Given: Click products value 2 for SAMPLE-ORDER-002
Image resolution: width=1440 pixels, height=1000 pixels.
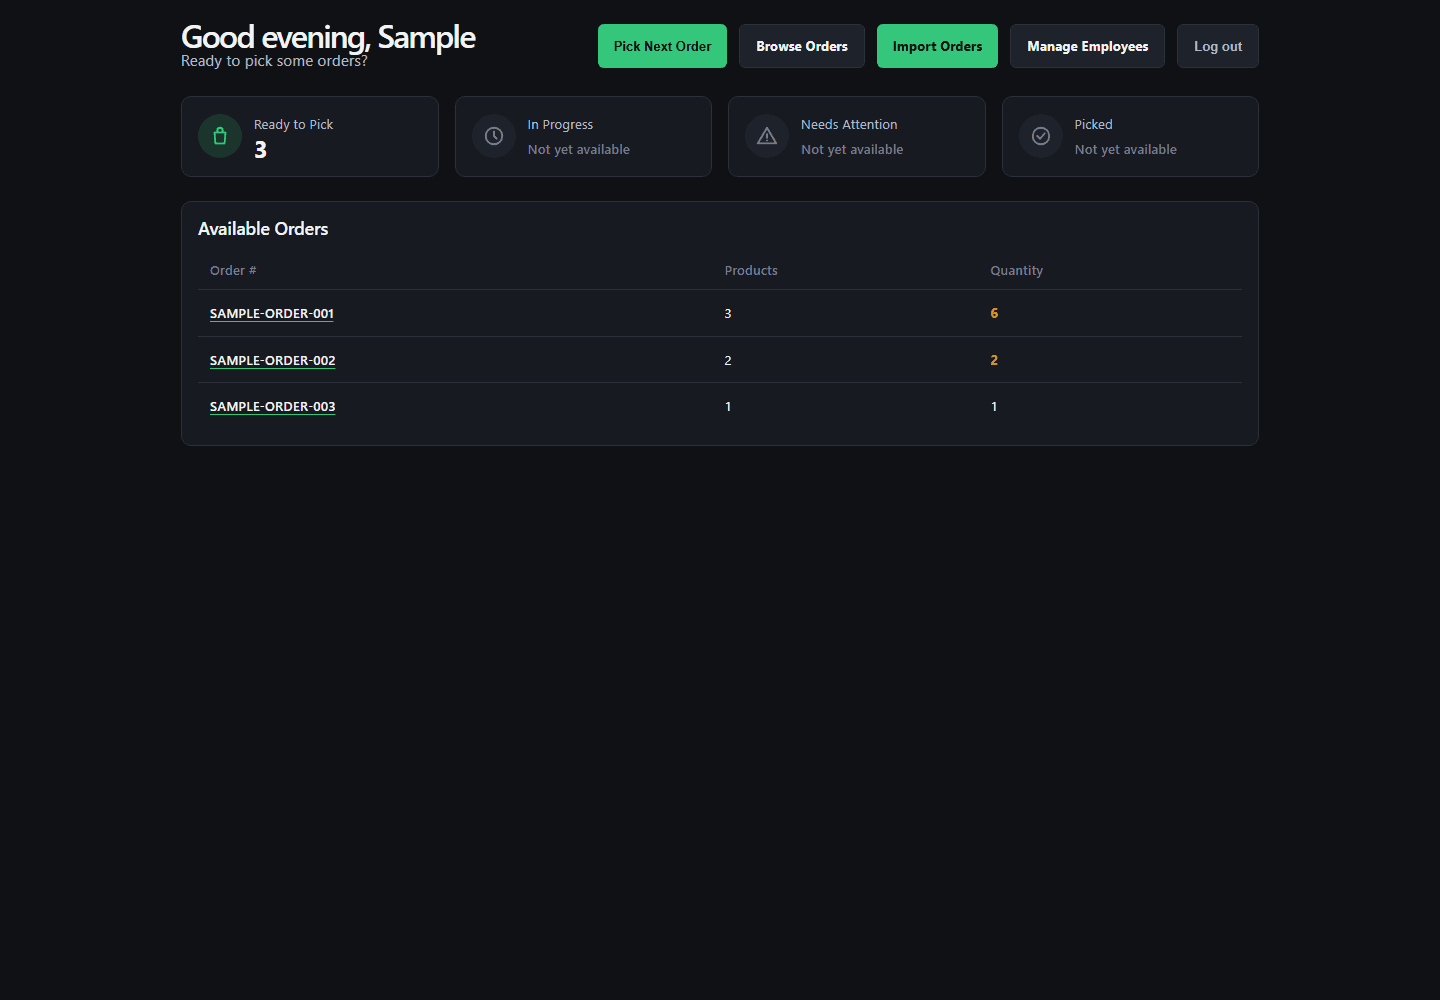Looking at the screenshot, I should pos(728,360).
